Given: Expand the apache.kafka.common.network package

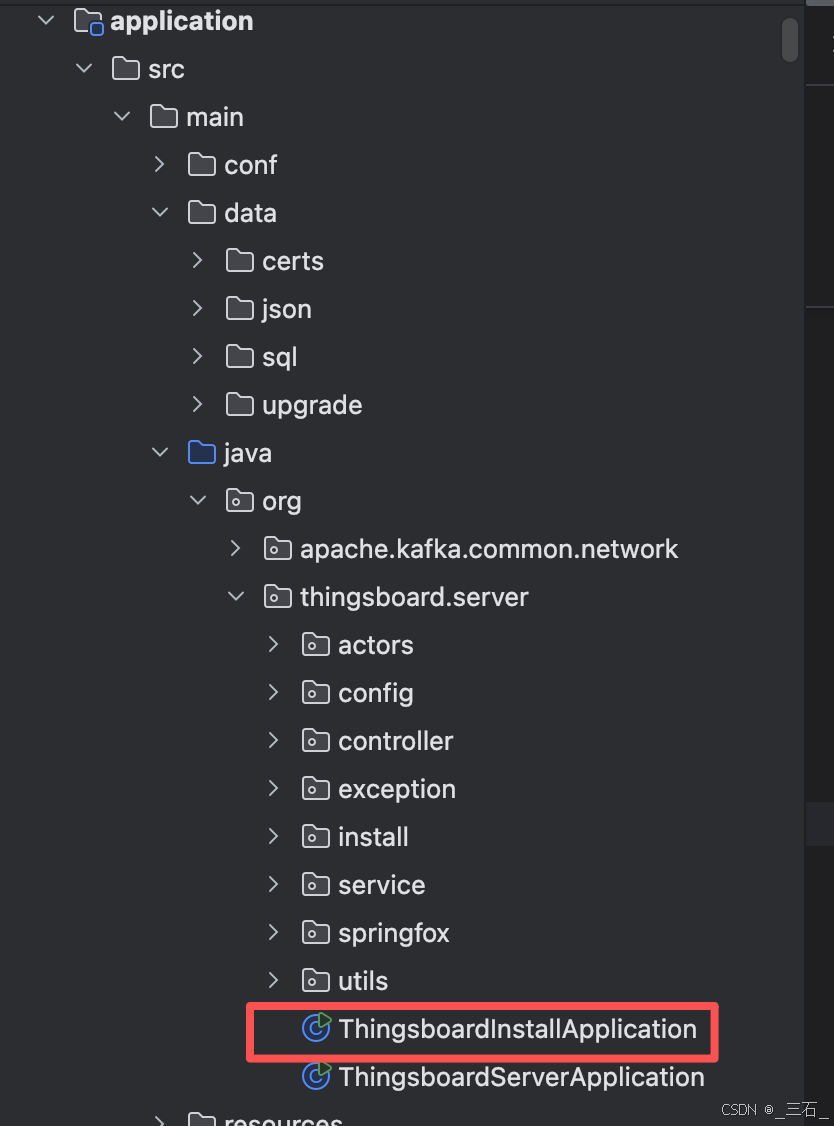Looking at the screenshot, I should [236, 549].
